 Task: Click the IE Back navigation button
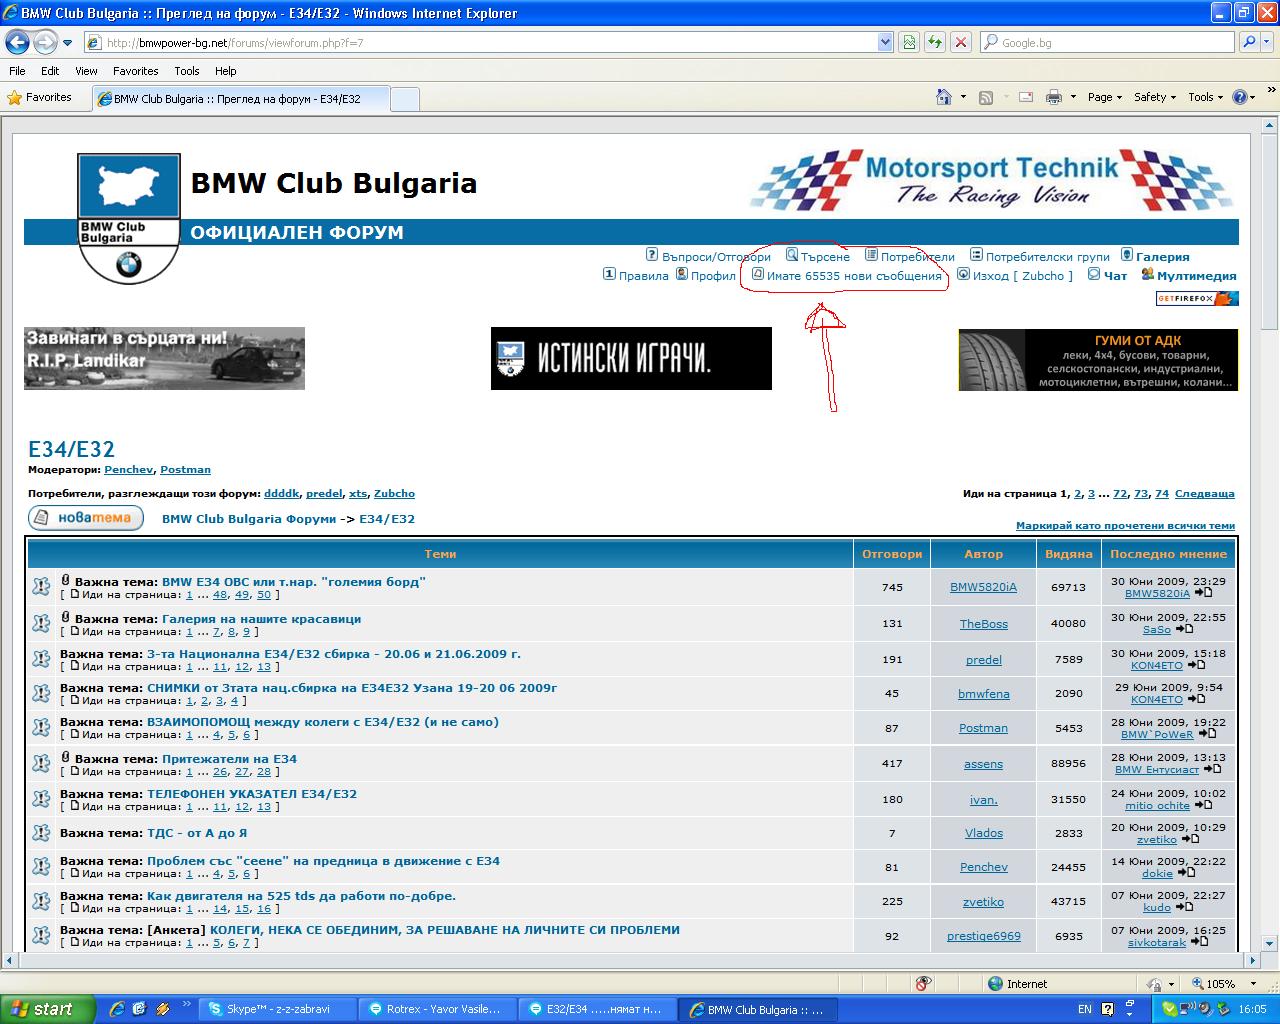pos(18,42)
